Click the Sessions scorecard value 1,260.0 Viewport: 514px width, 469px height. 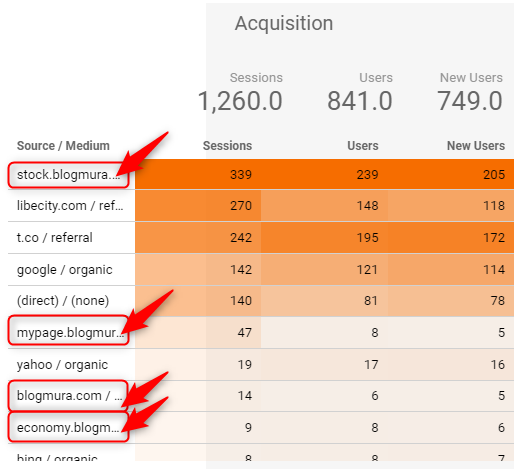tap(240, 101)
